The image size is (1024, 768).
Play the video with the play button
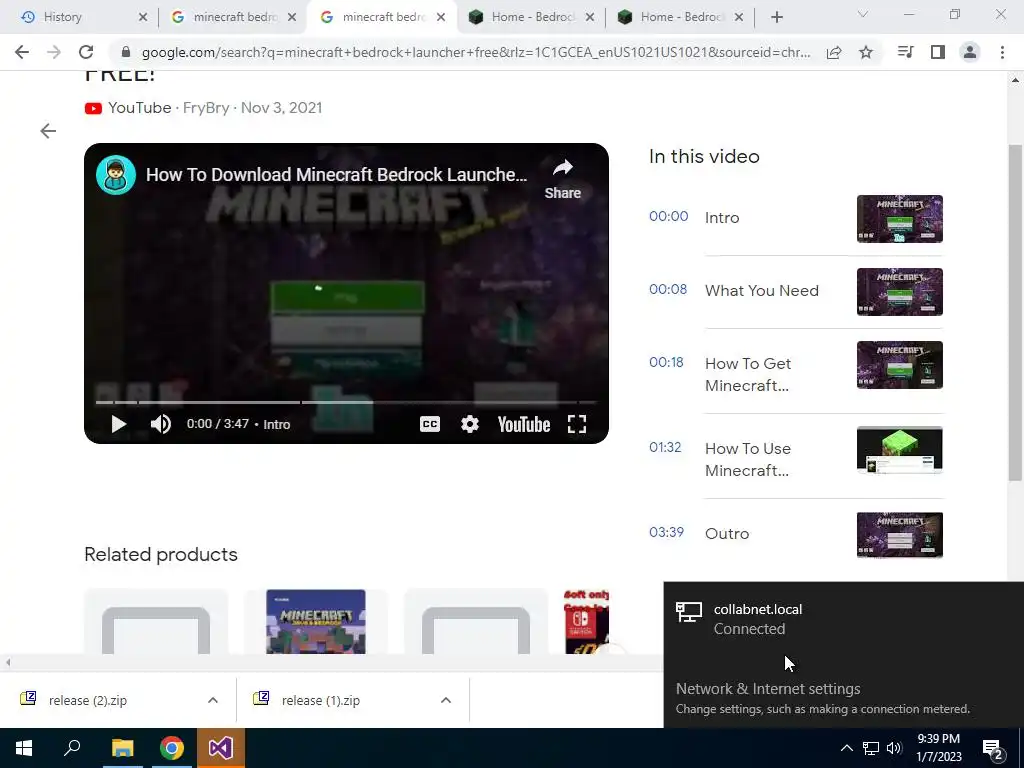click(118, 424)
